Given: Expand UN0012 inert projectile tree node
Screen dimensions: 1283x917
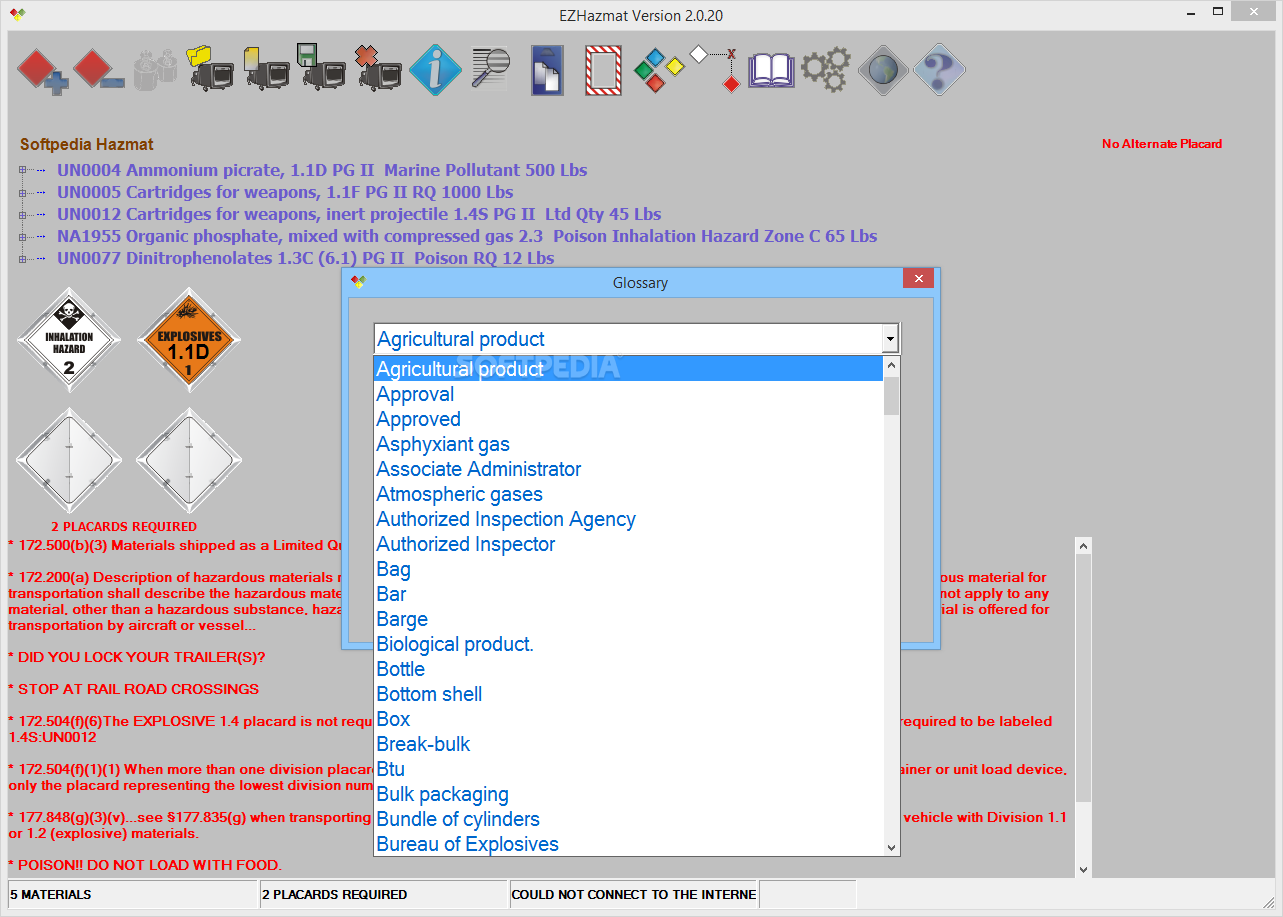Looking at the screenshot, I should point(23,215).
